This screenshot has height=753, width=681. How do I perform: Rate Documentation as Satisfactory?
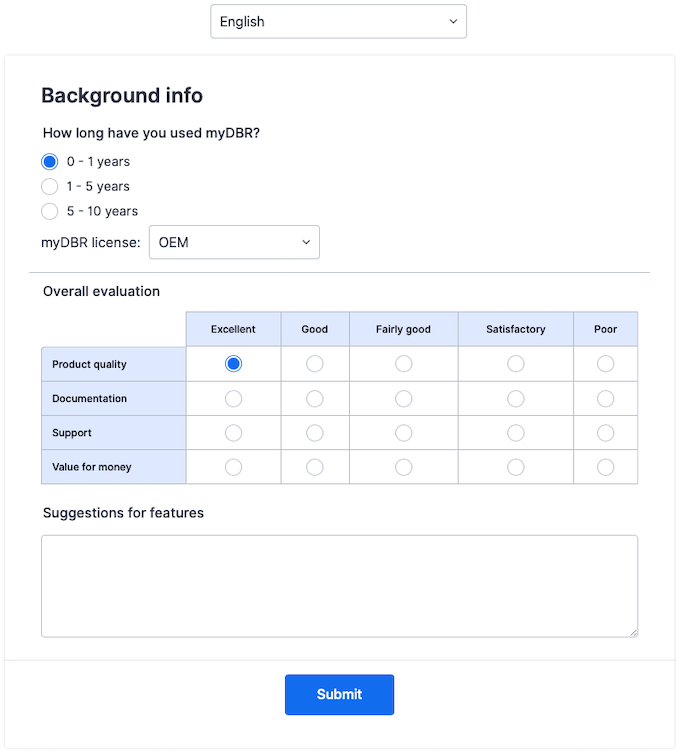(x=516, y=399)
